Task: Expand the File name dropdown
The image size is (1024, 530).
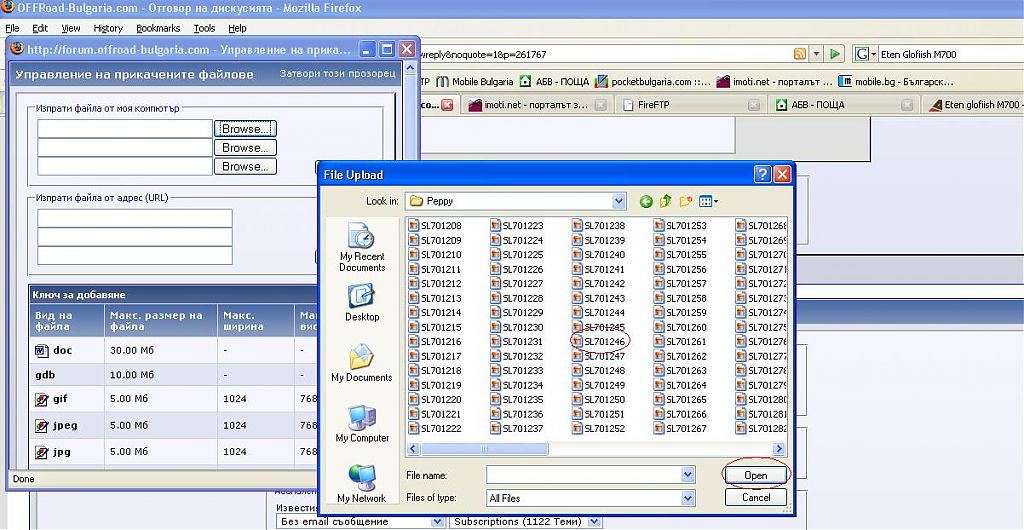Action: point(687,475)
